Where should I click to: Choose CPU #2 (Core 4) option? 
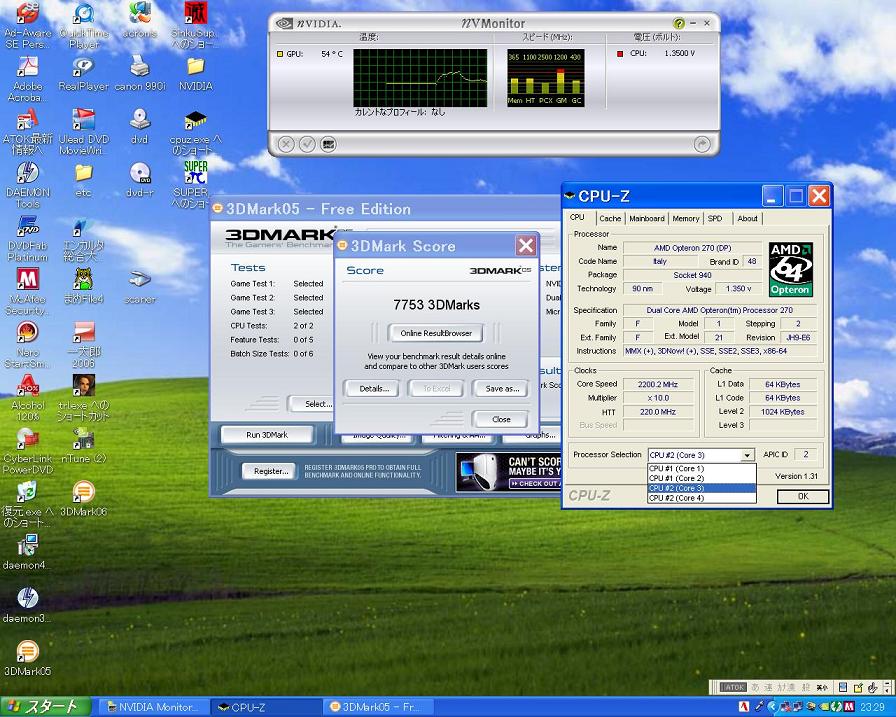coord(702,498)
